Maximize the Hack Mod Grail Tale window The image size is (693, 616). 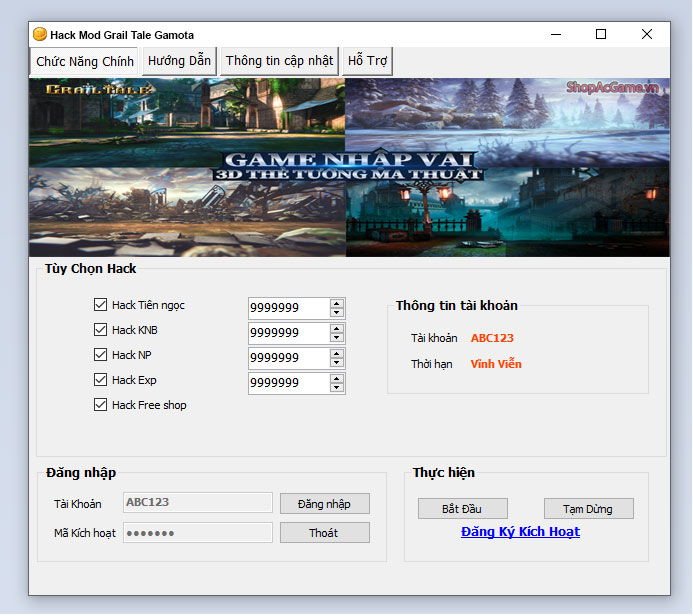tap(601, 34)
